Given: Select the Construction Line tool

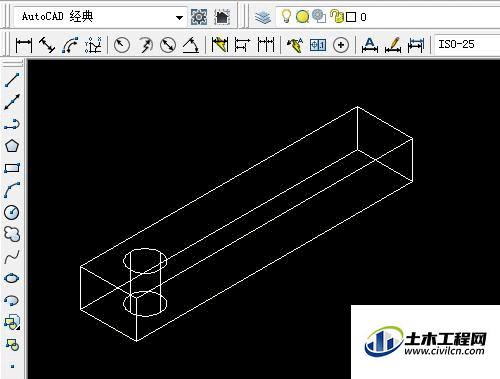Looking at the screenshot, I should 12,102.
